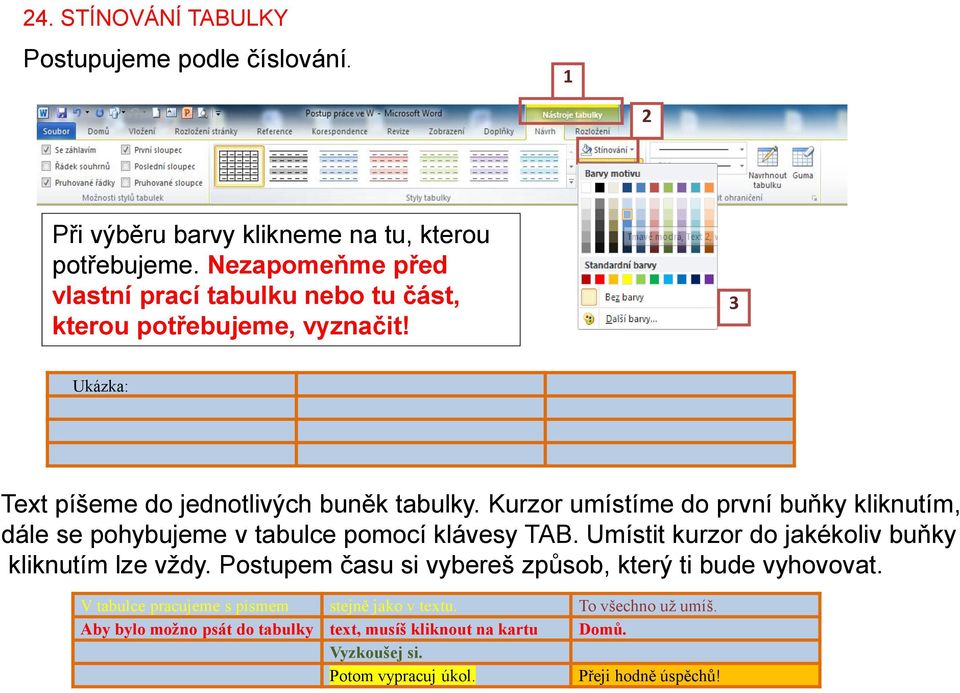Screen dimensions: 960x693
Task: Pick the dark blue theme color swatch
Action: point(627,187)
